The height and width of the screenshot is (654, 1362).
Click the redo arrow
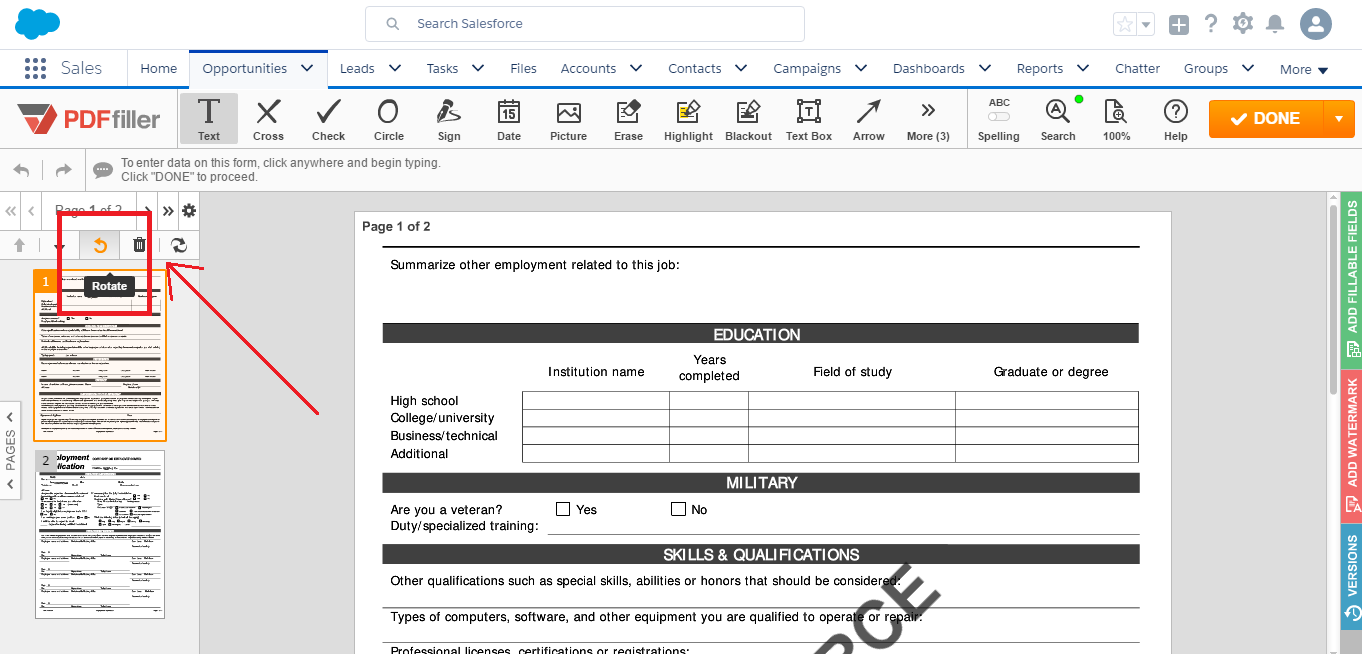(63, 170)
